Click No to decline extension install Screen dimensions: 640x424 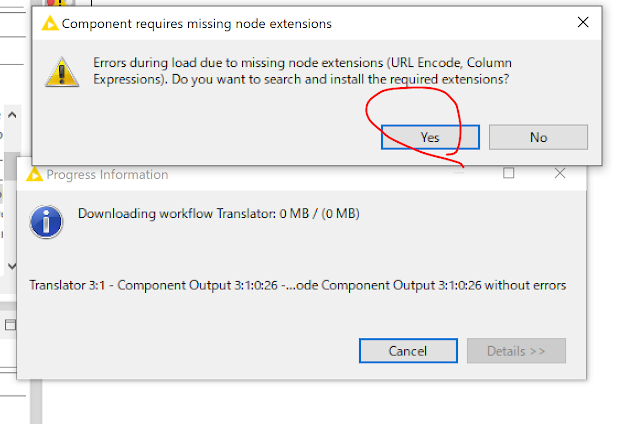click(538, 137)
